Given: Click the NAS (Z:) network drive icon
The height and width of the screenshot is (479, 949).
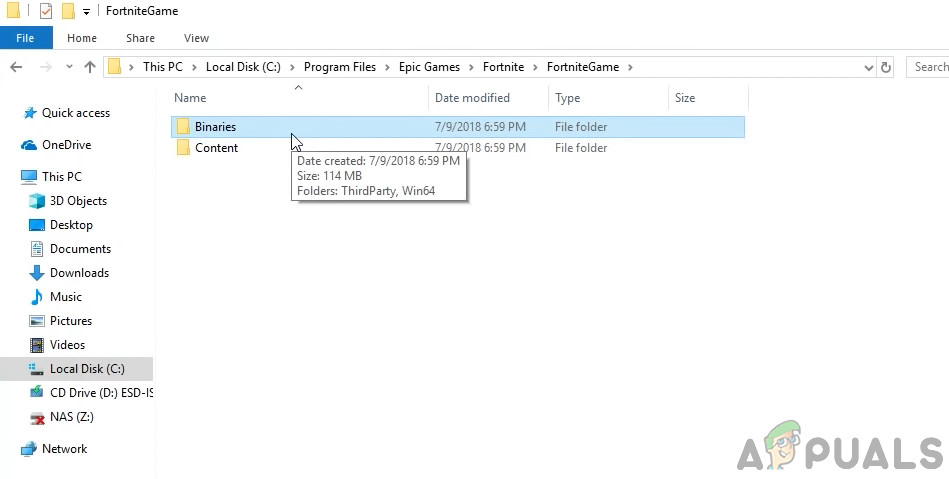Looking at the screenshot, I should click(x=37, y=417).
